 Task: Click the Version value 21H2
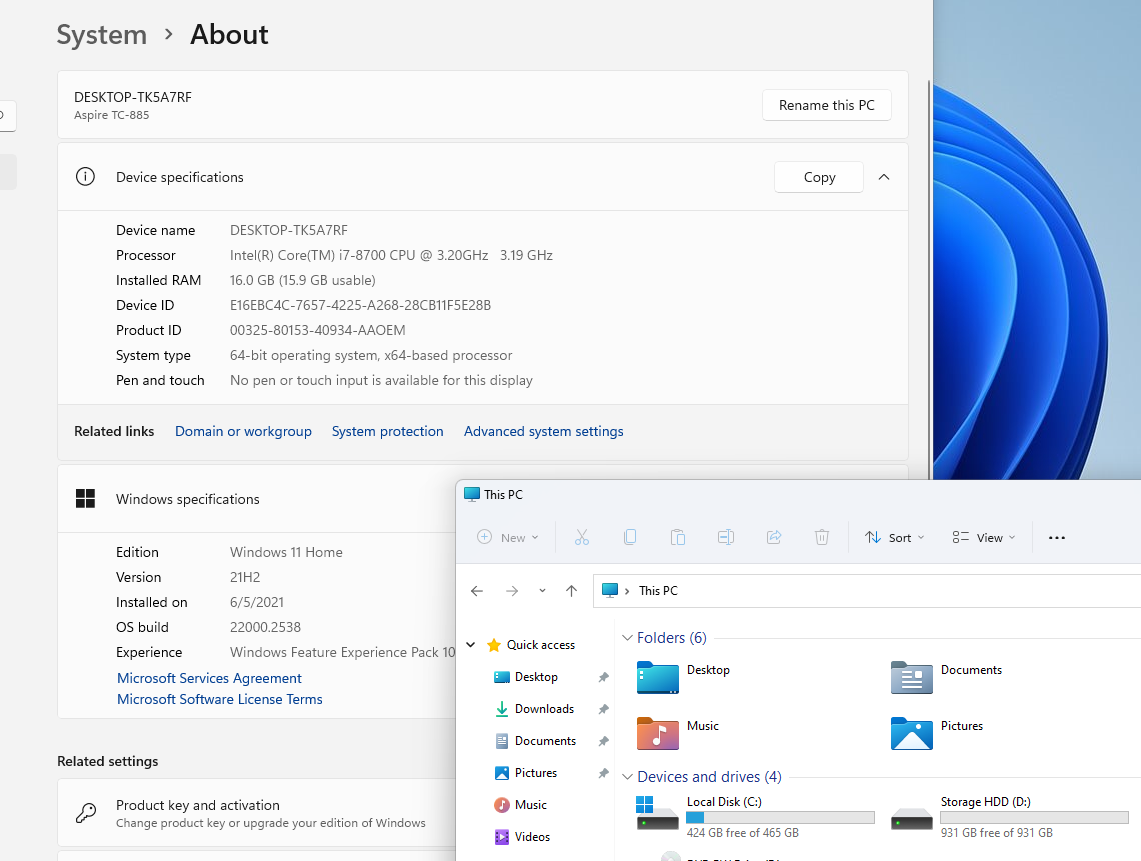(x=244, y=577)
